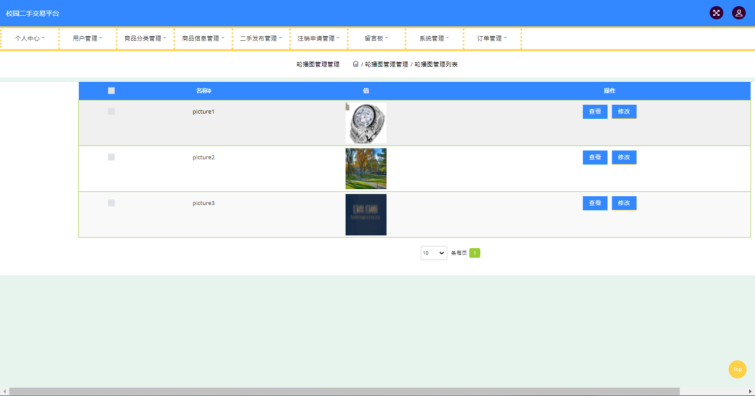Screen dimensions: 755x396
Task: Open the 系统管理 menu
Action: tap(434, 38)
